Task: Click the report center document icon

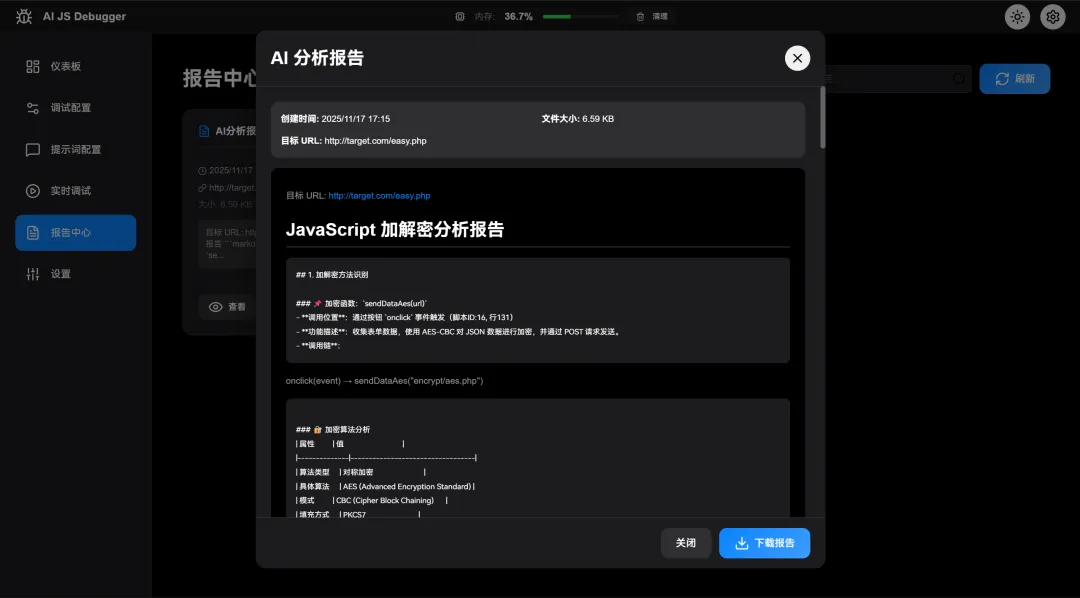Action: (x=32, y=232)
